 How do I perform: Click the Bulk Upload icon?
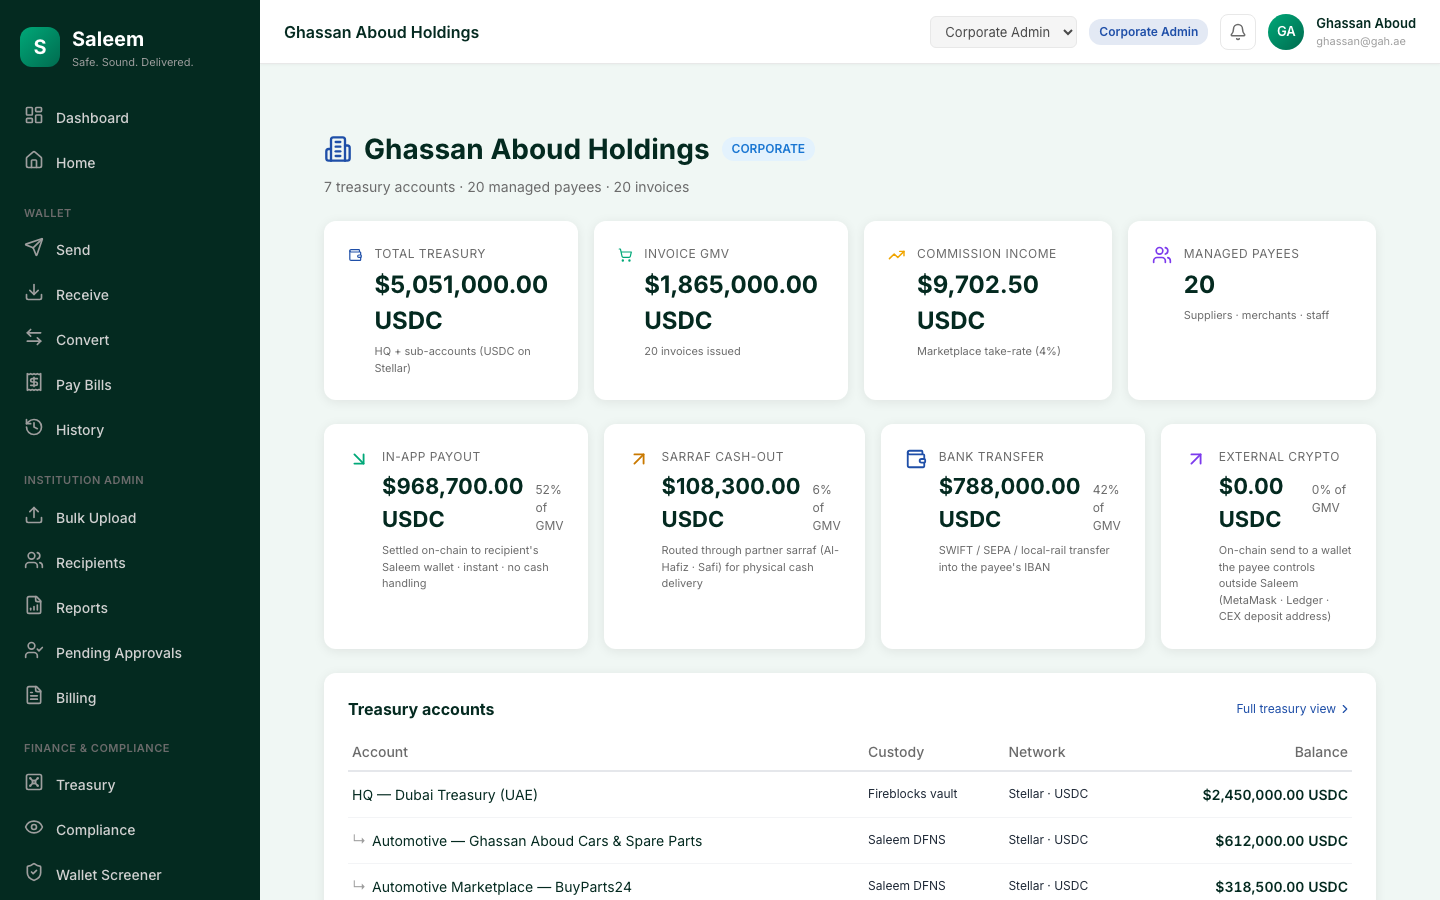[x=34, y=515]
